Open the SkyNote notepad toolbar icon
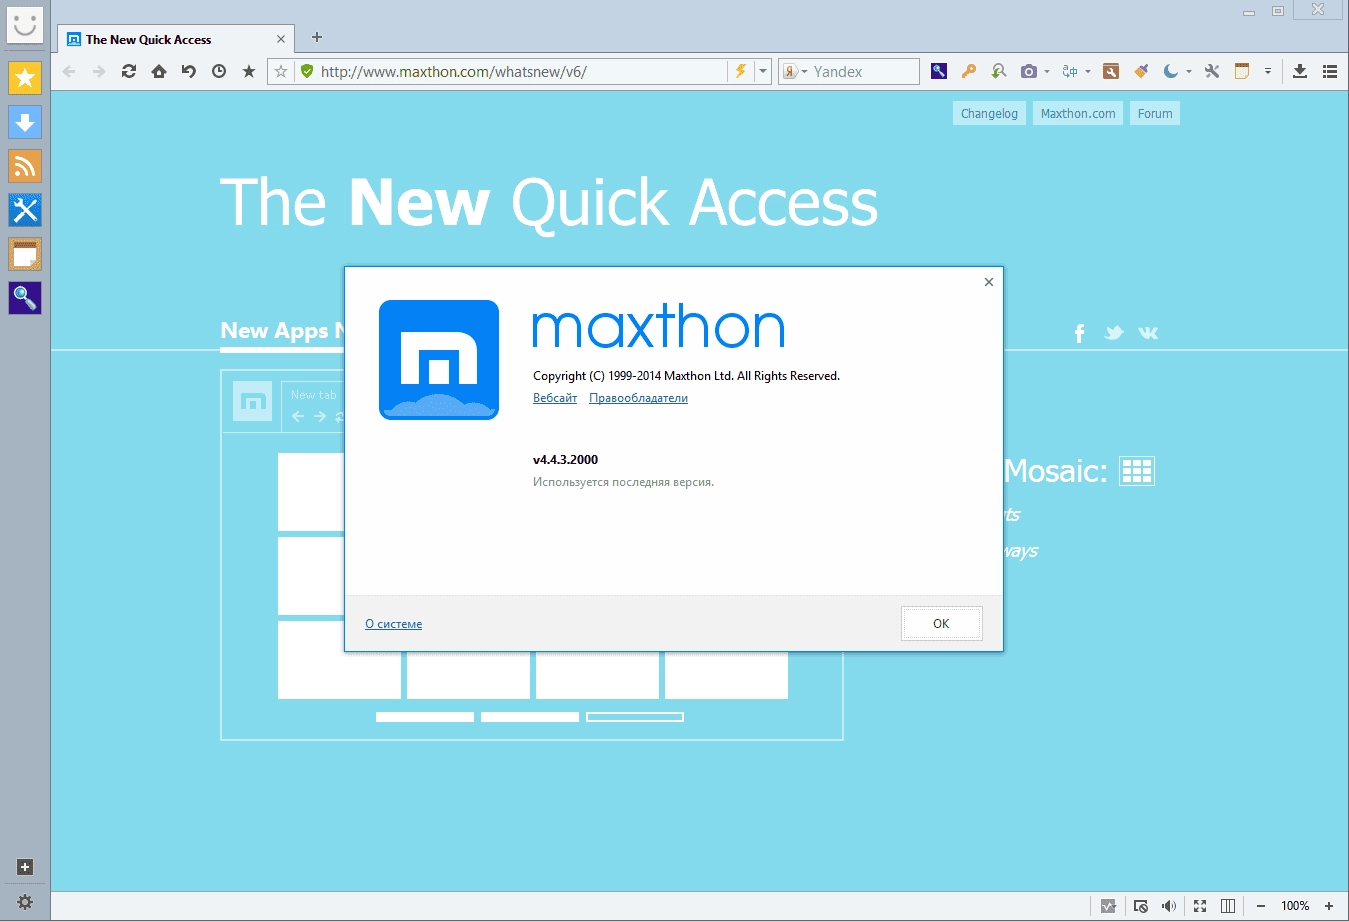The height and width of the screenshot is (922, 1349). pos(1242,71)
